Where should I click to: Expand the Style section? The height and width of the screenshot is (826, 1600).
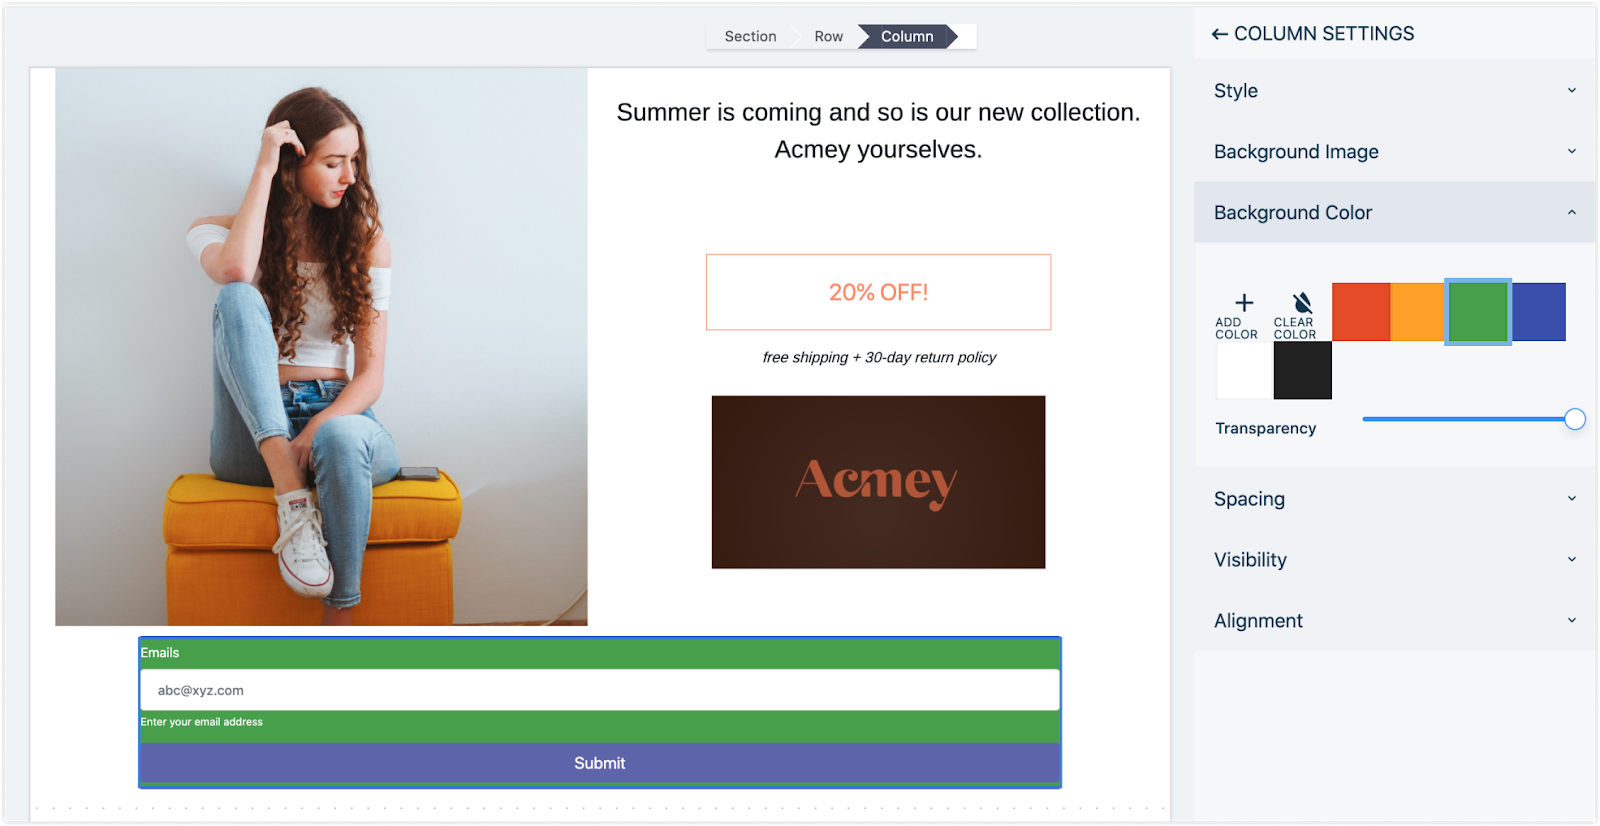[x=1395, y=91]
